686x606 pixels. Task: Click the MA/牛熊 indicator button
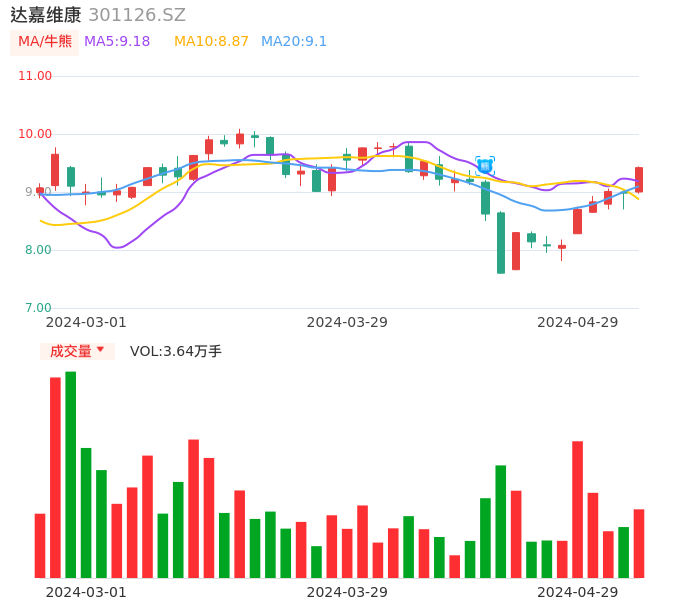point(45,42)
